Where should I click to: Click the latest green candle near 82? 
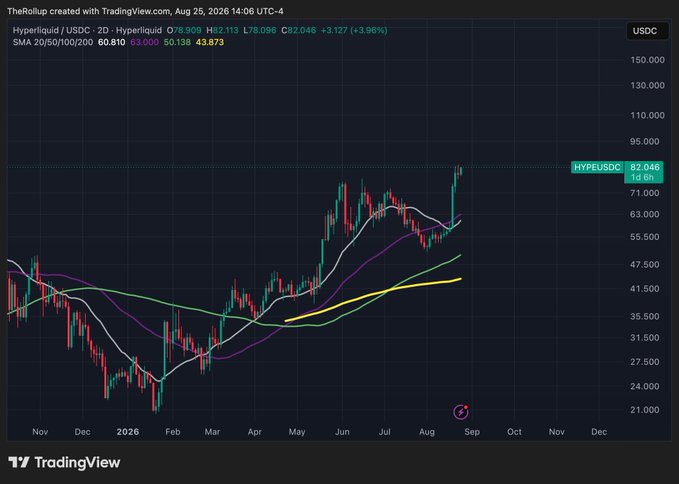coord(461,171)
